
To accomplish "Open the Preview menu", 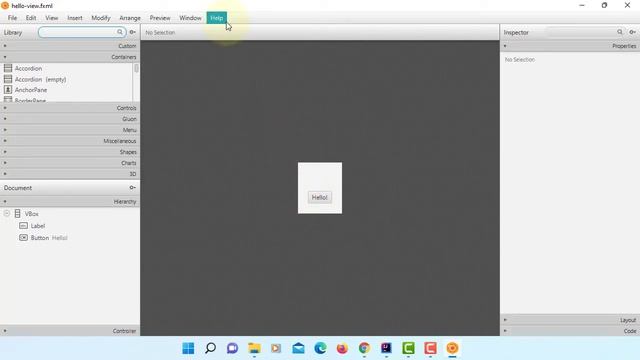I will pos(160,18).
